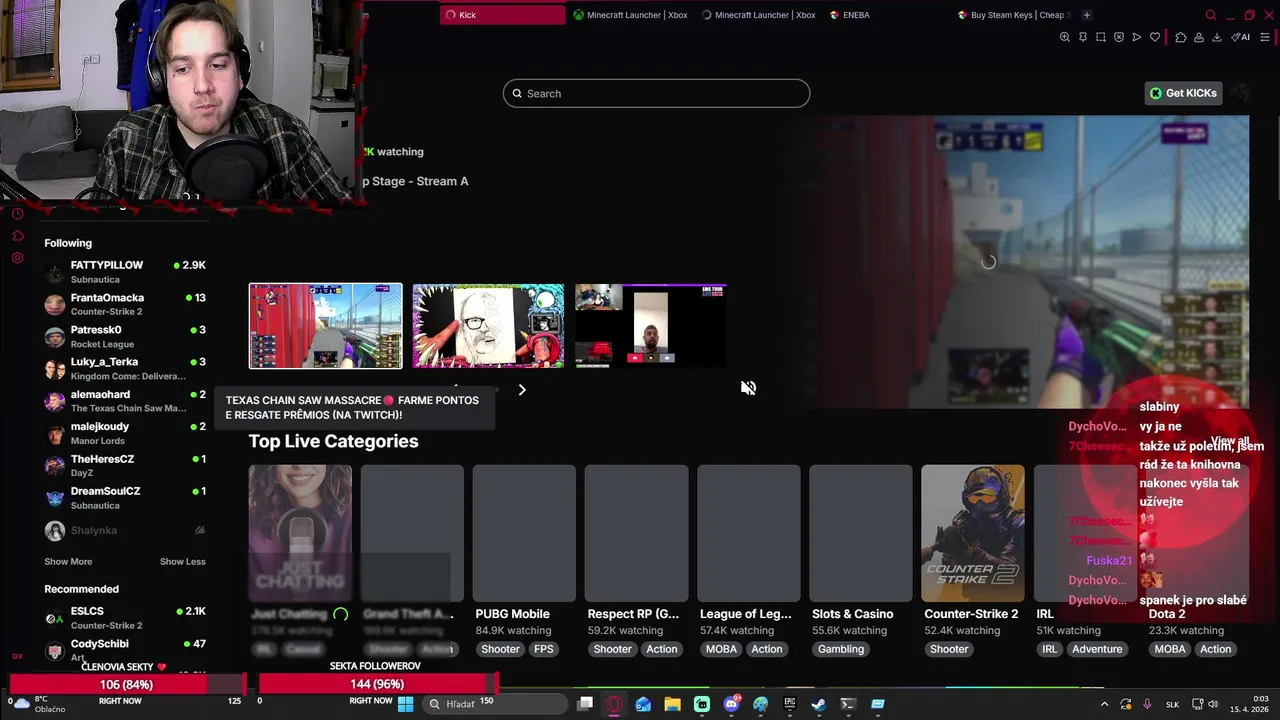The height and width of the screenshot is (720, 1280).
Task: Open Kick app icon in taskbar
Action: (702, 704)
